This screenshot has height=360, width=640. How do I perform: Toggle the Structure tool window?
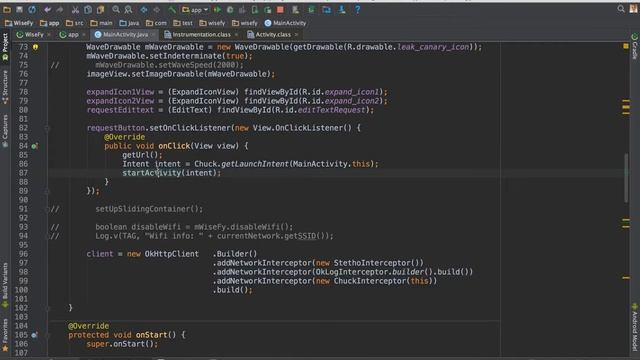(5, 87)
